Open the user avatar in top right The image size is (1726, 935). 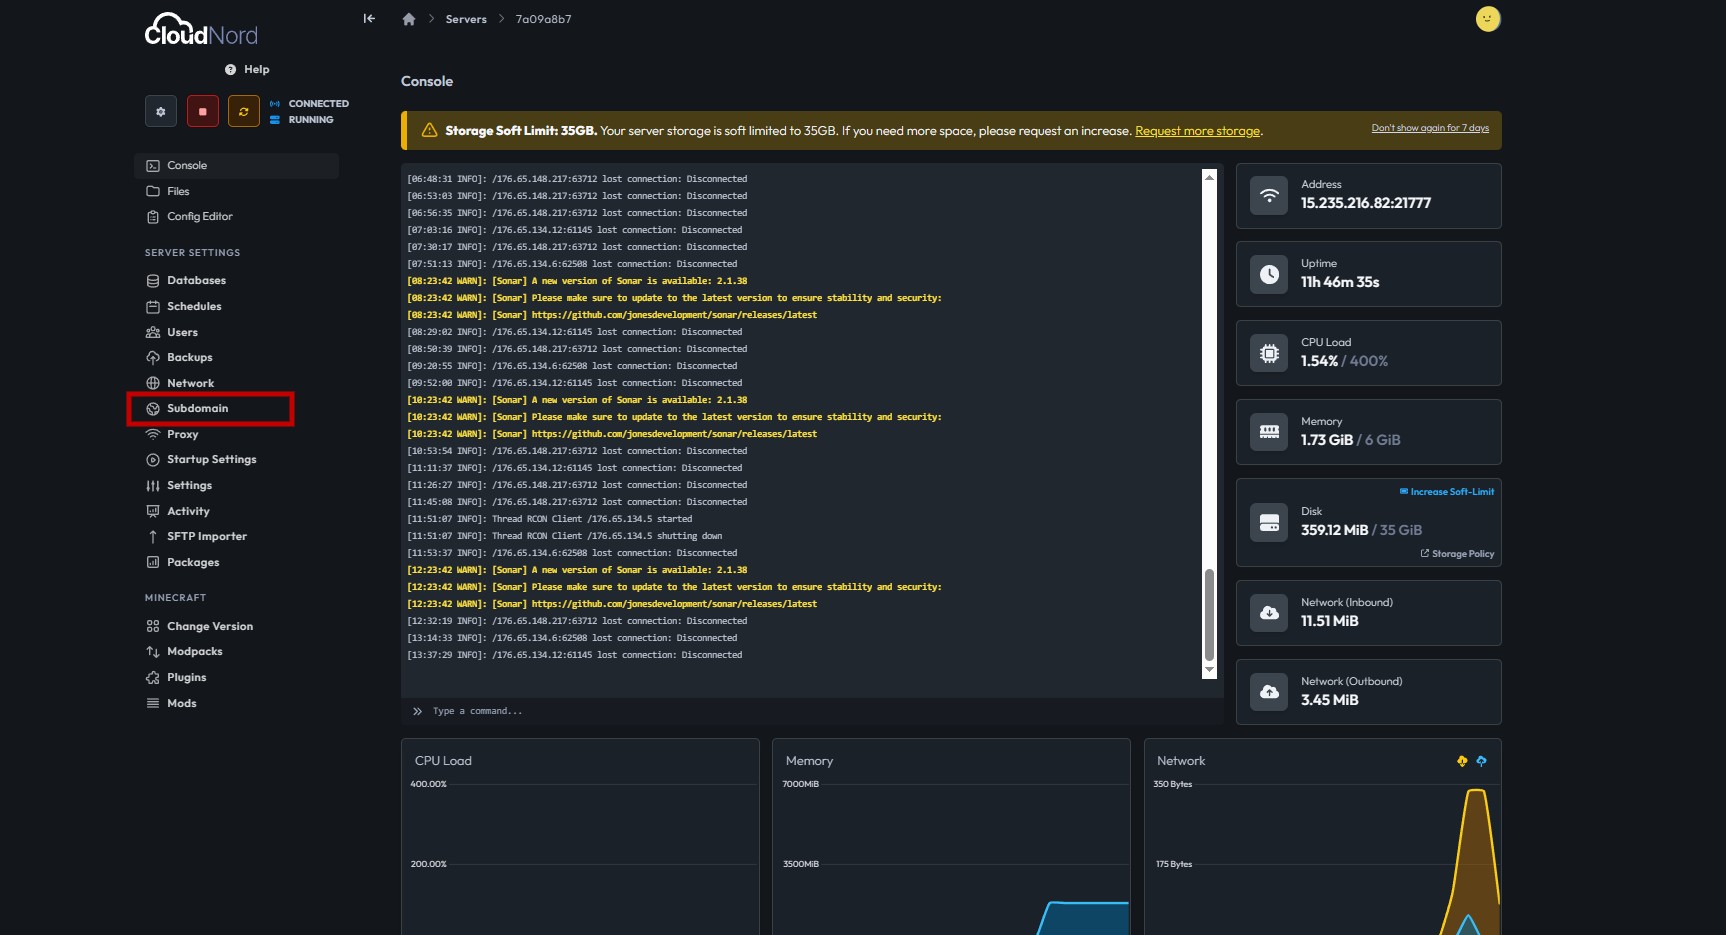(x=1487, y=19)
